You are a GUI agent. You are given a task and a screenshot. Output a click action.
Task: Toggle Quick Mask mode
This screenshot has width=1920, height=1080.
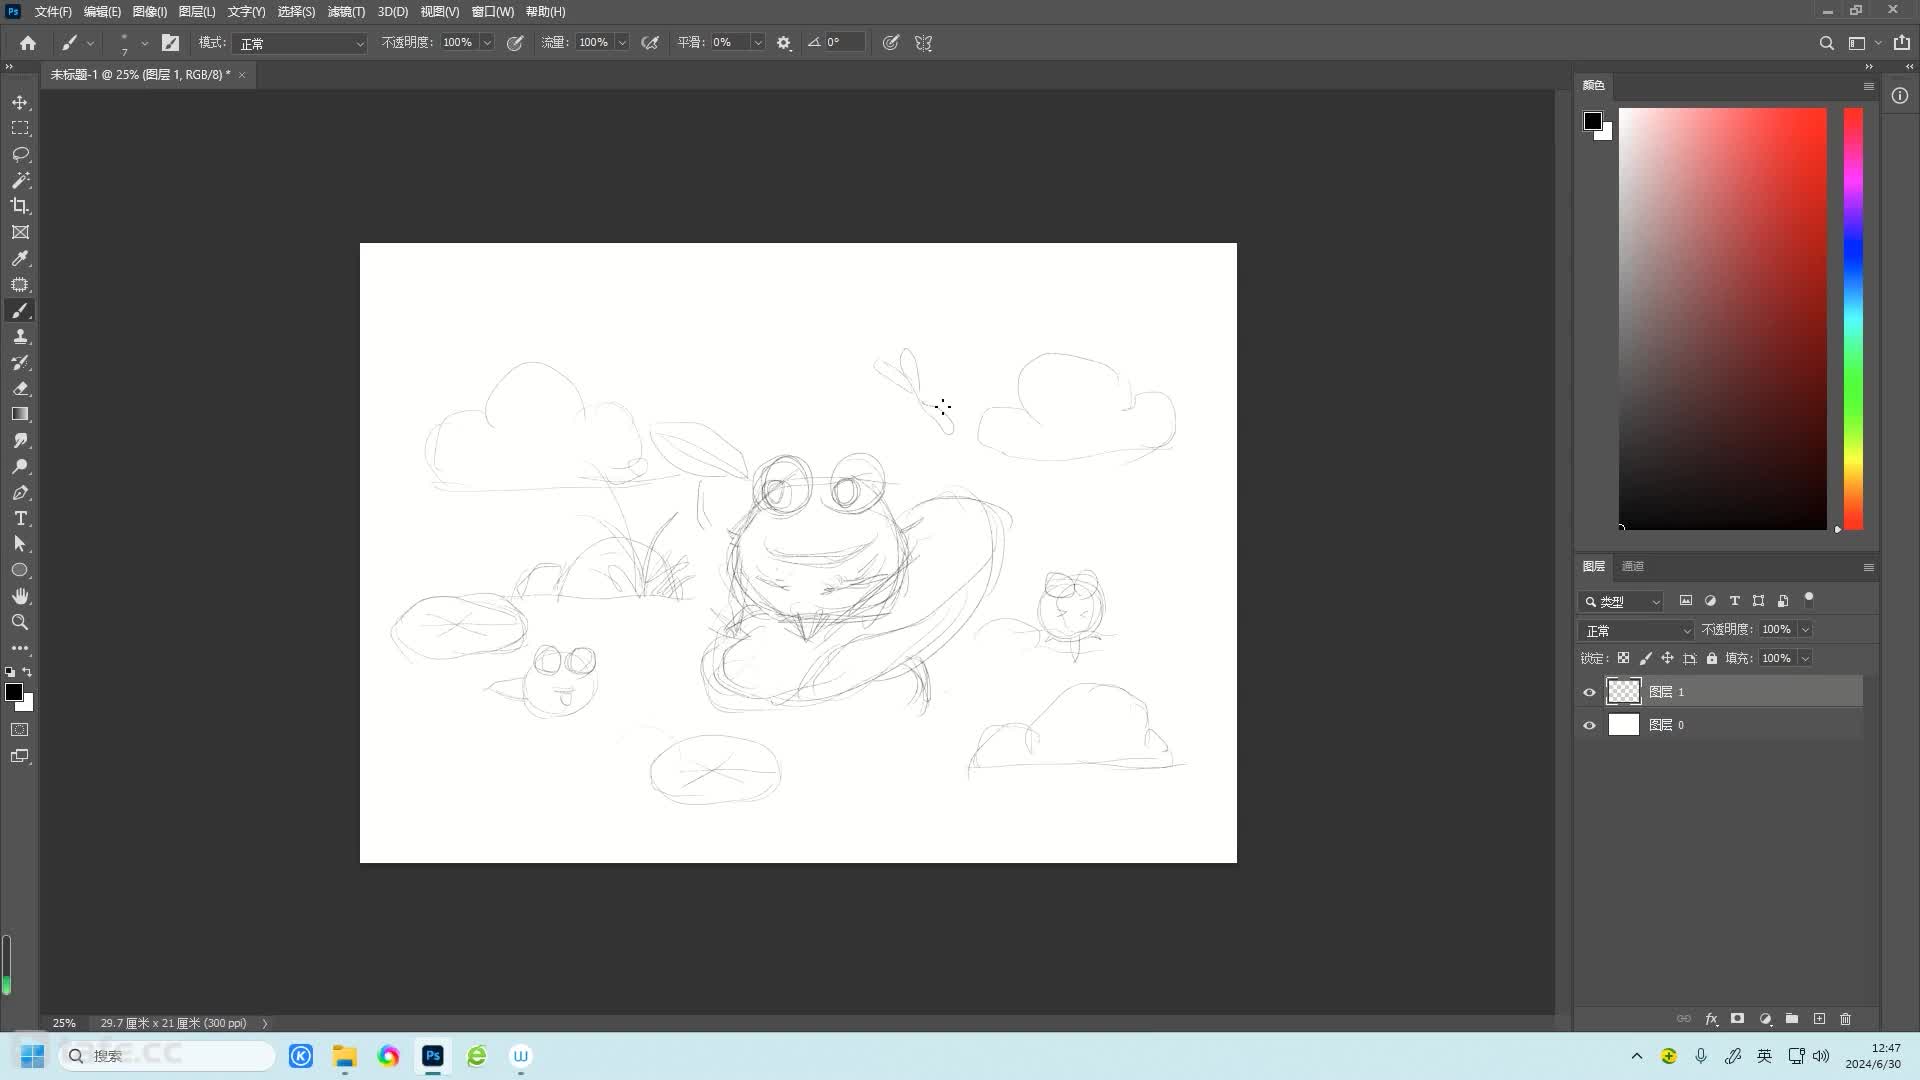coord(20,730)
